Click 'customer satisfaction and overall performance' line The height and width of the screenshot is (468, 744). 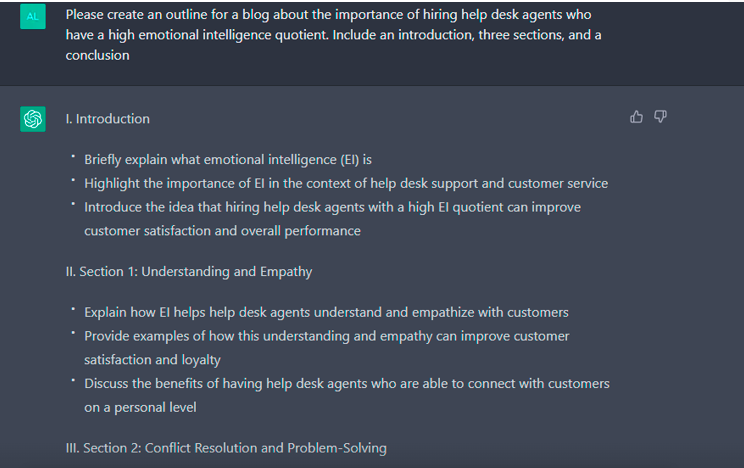[x=223, y=231]
